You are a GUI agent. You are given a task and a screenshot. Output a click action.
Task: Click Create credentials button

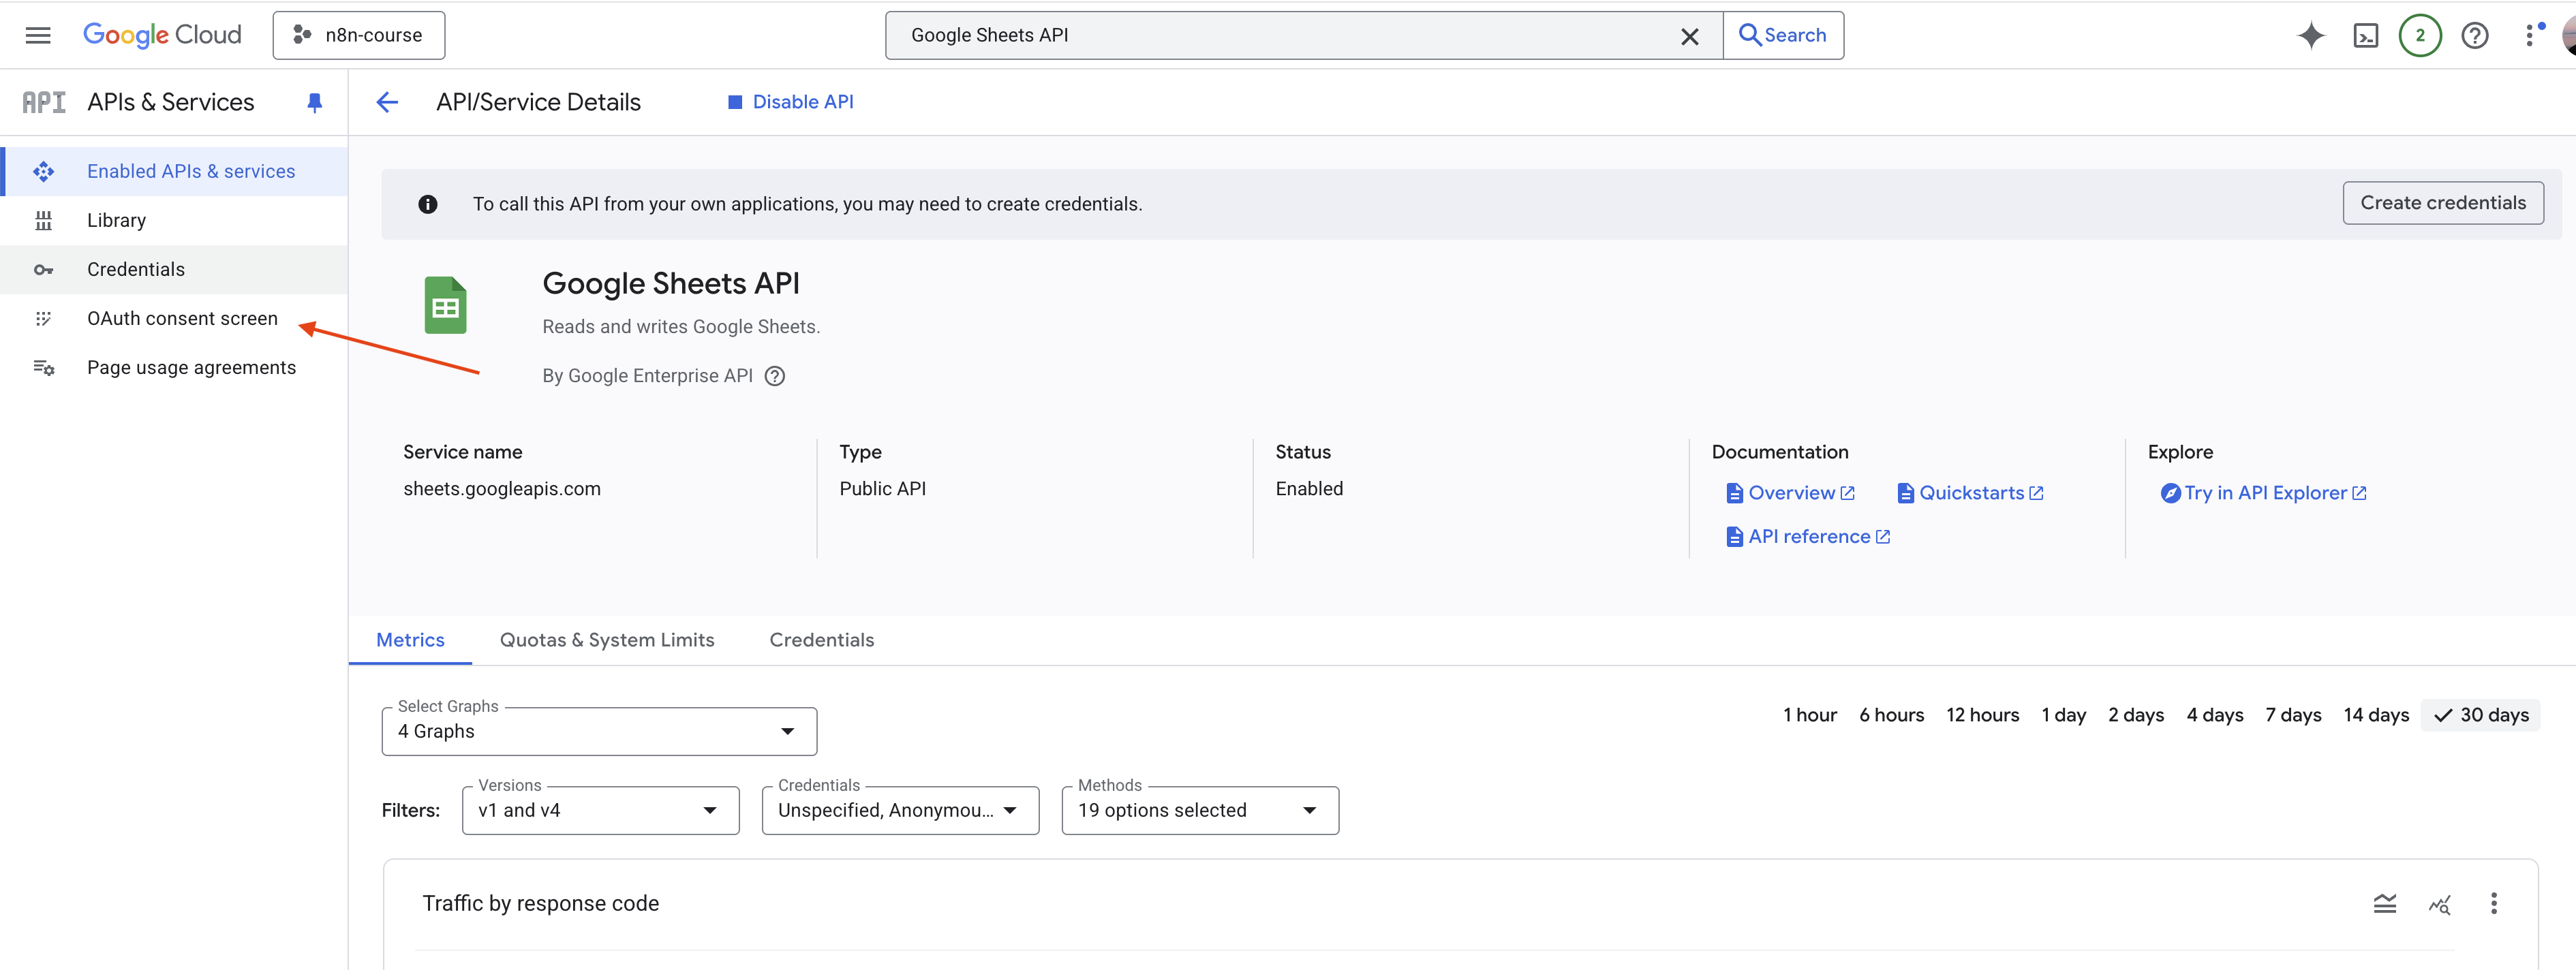tap(2442, 203)
